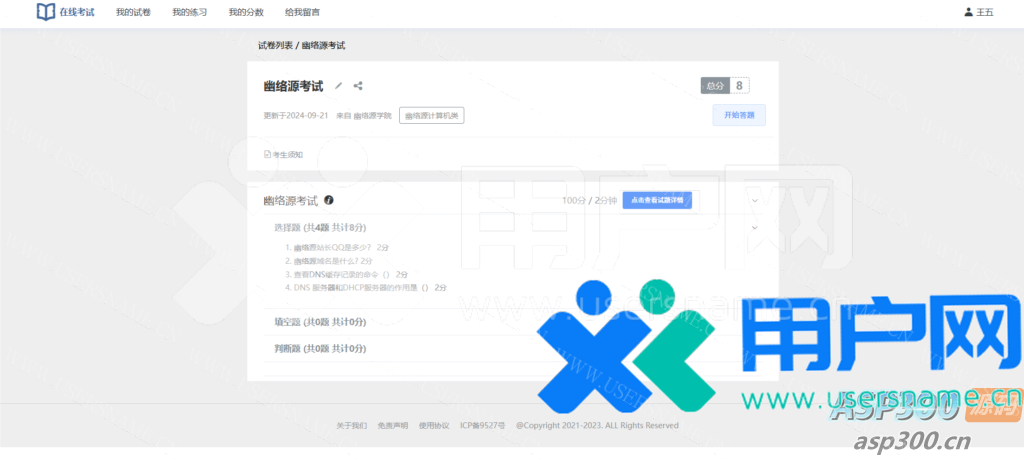Viewport: 1024px width, 463px height.
Task: Click the document icon beside 考生须知
Action: click(267, 155)
